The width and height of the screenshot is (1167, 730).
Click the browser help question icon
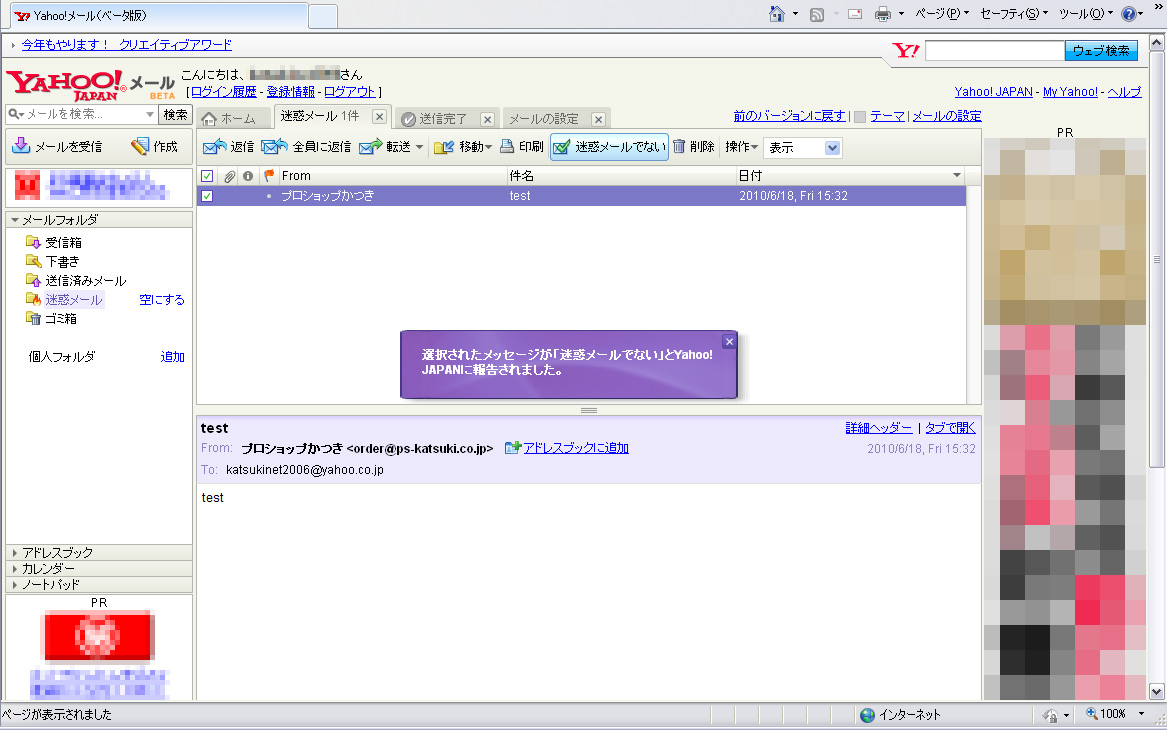[1128, 14]
